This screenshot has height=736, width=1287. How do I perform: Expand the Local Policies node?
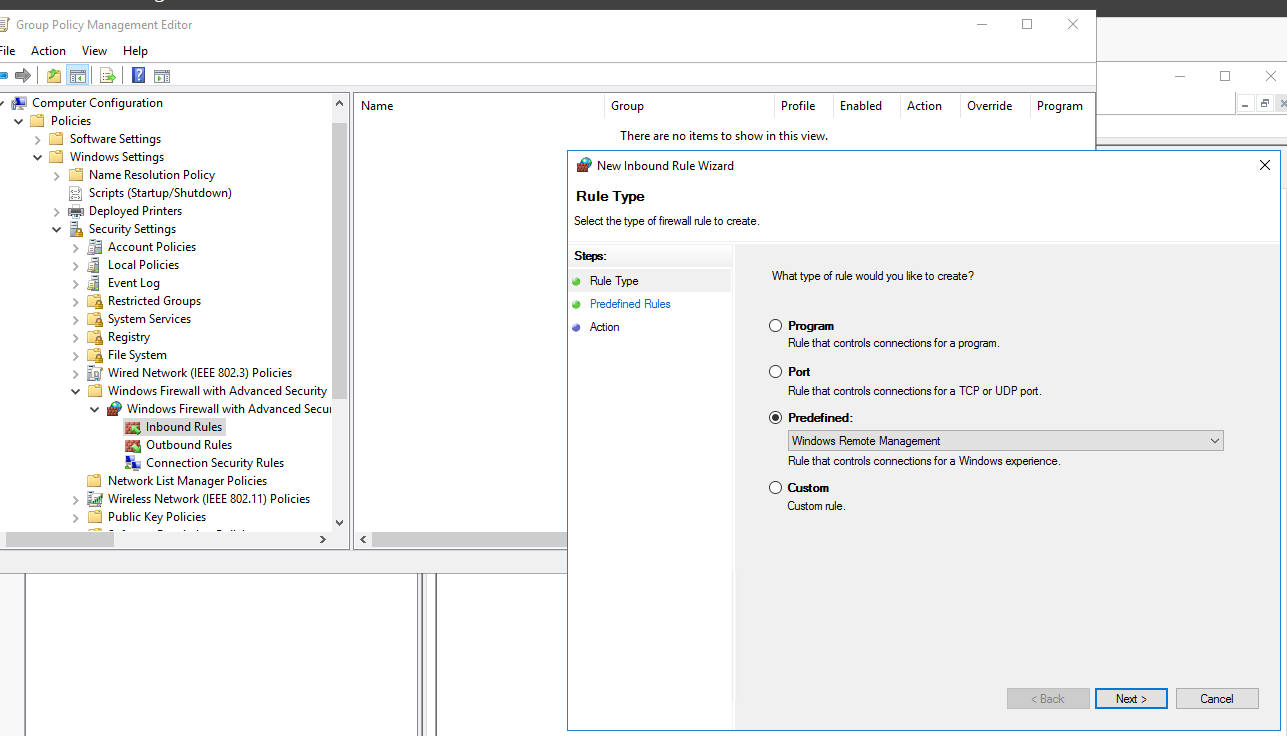point(76,265)
